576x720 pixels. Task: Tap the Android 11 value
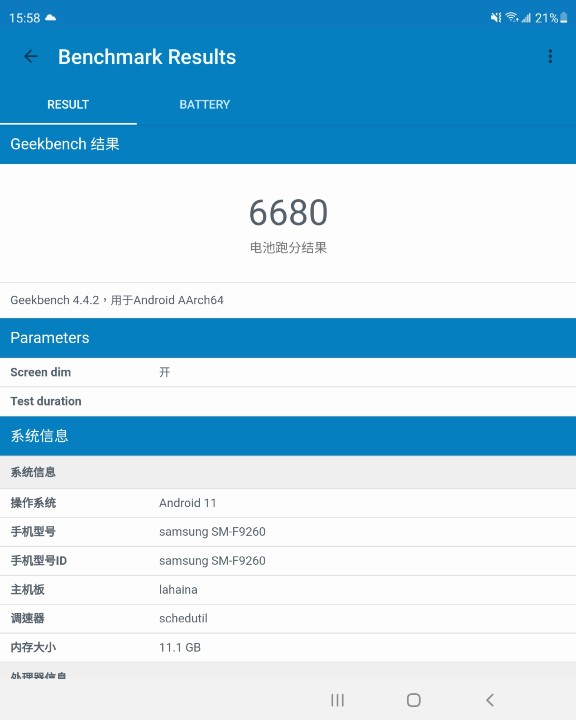click(x=187, y=503)
